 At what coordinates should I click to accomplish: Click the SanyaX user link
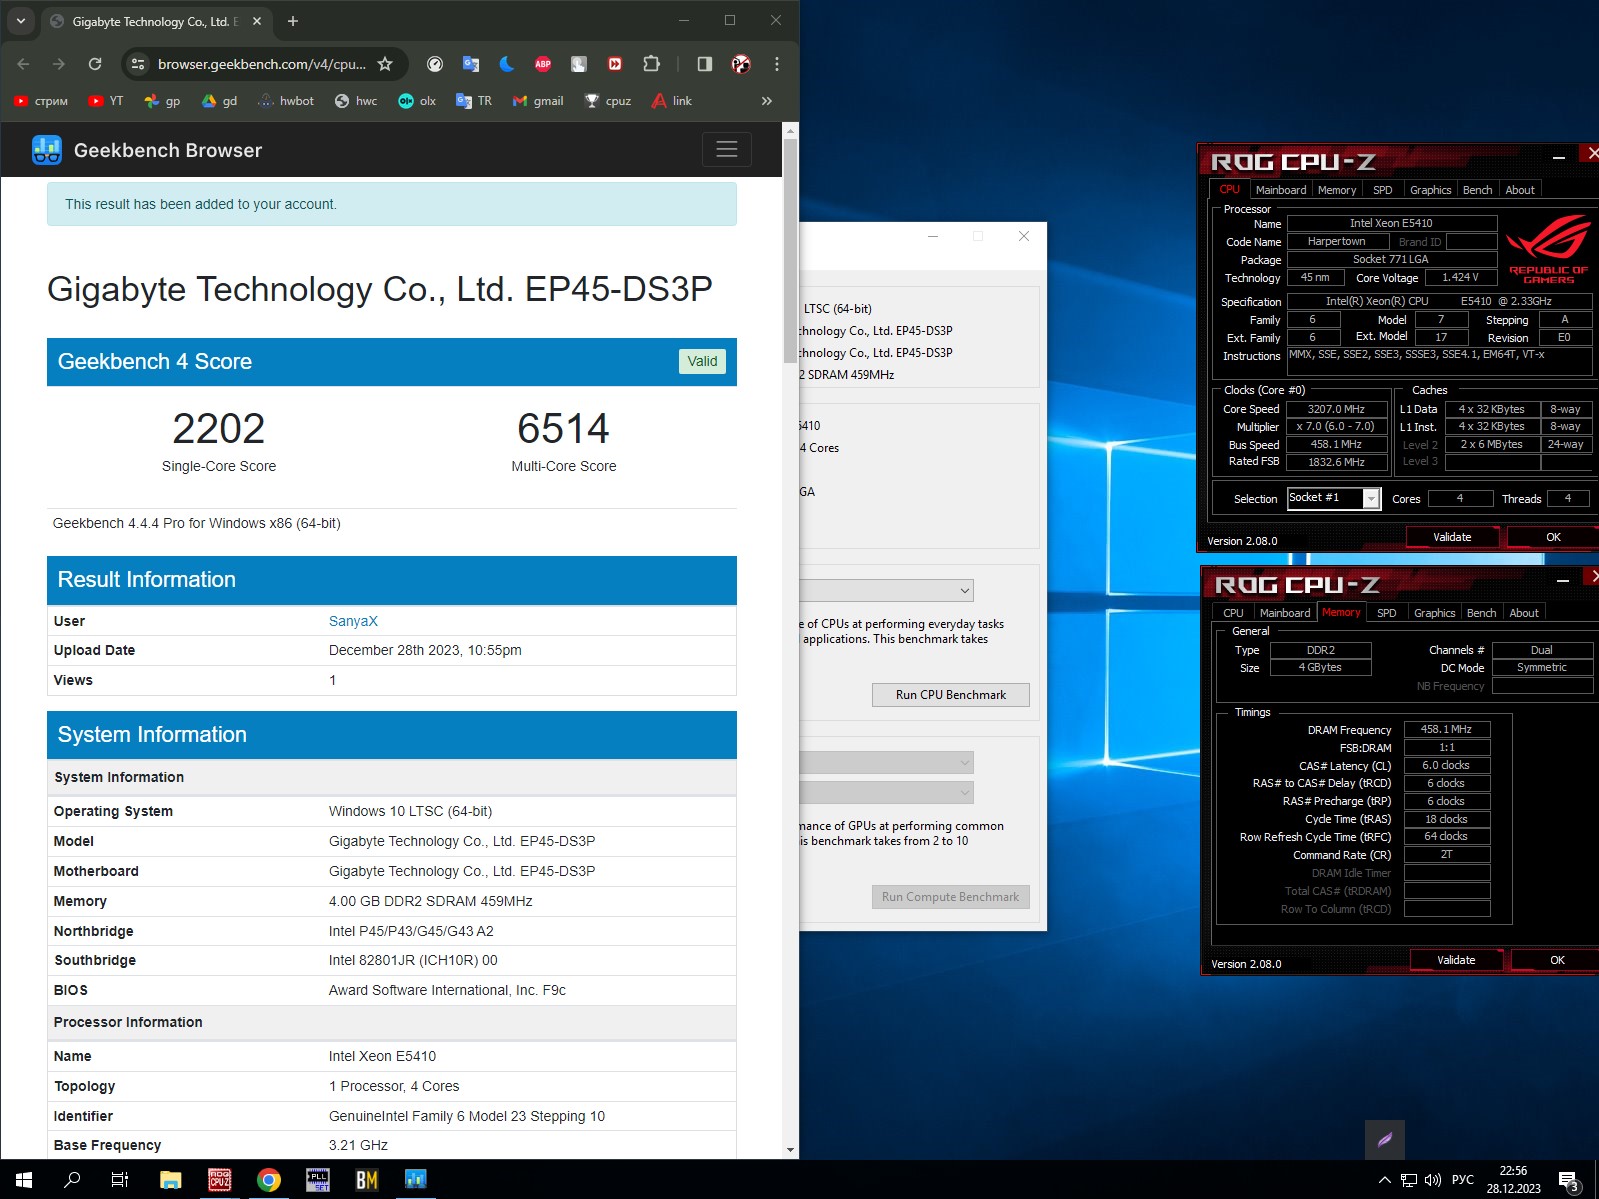click(353, 621)
